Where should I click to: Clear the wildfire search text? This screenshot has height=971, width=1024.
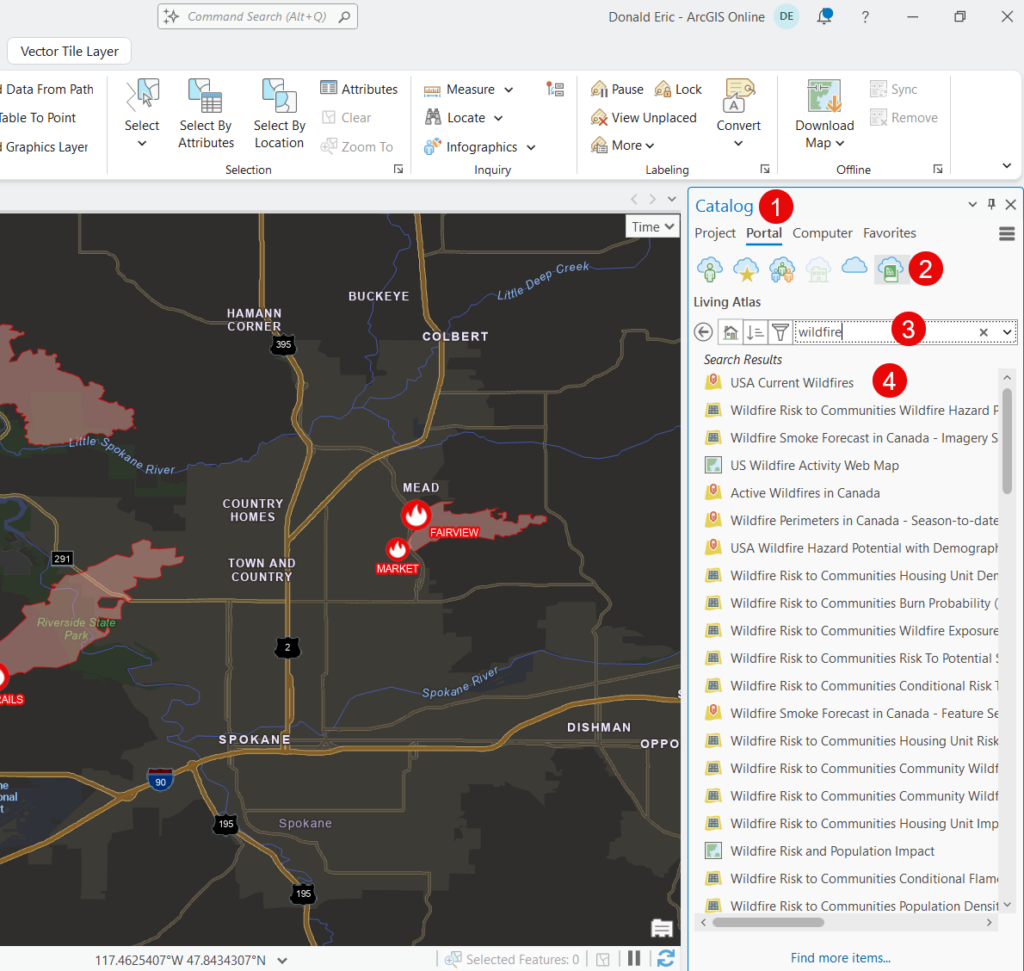[984, 332]
